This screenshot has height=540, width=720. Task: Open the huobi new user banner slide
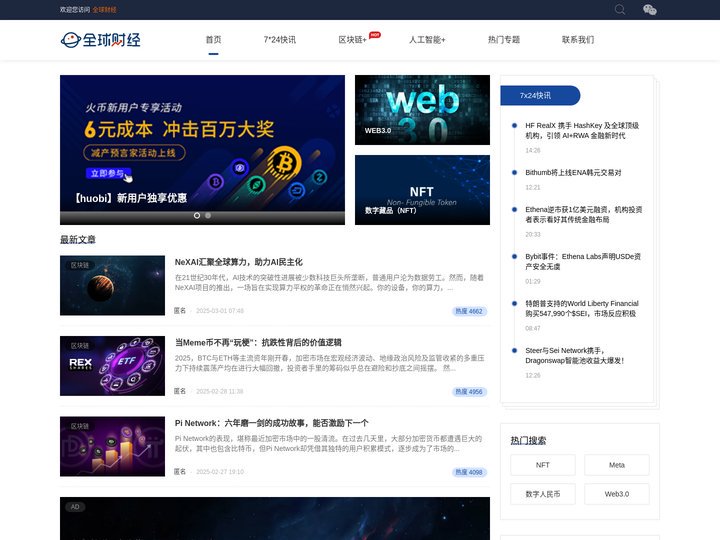pos(202,150)
